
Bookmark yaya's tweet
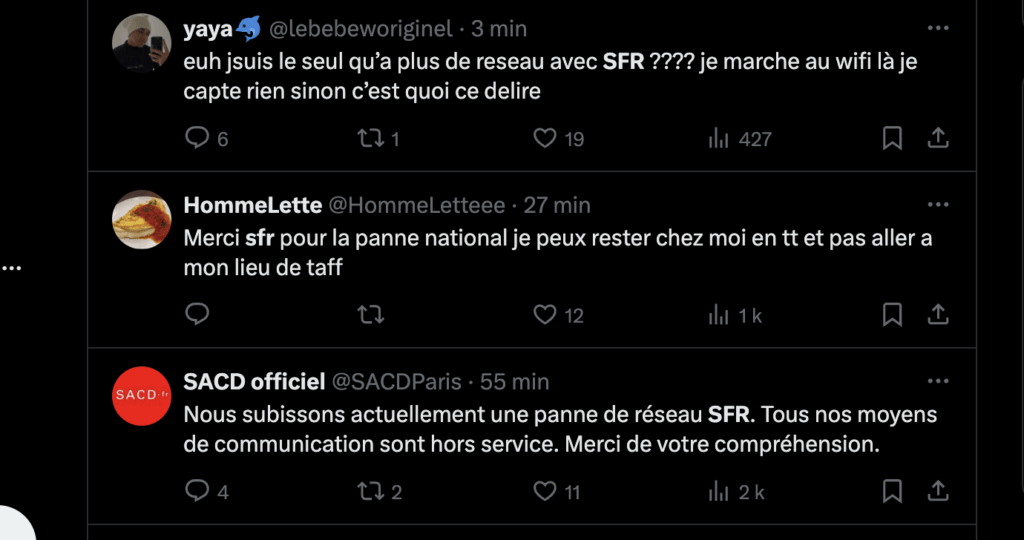click(892, 139)
